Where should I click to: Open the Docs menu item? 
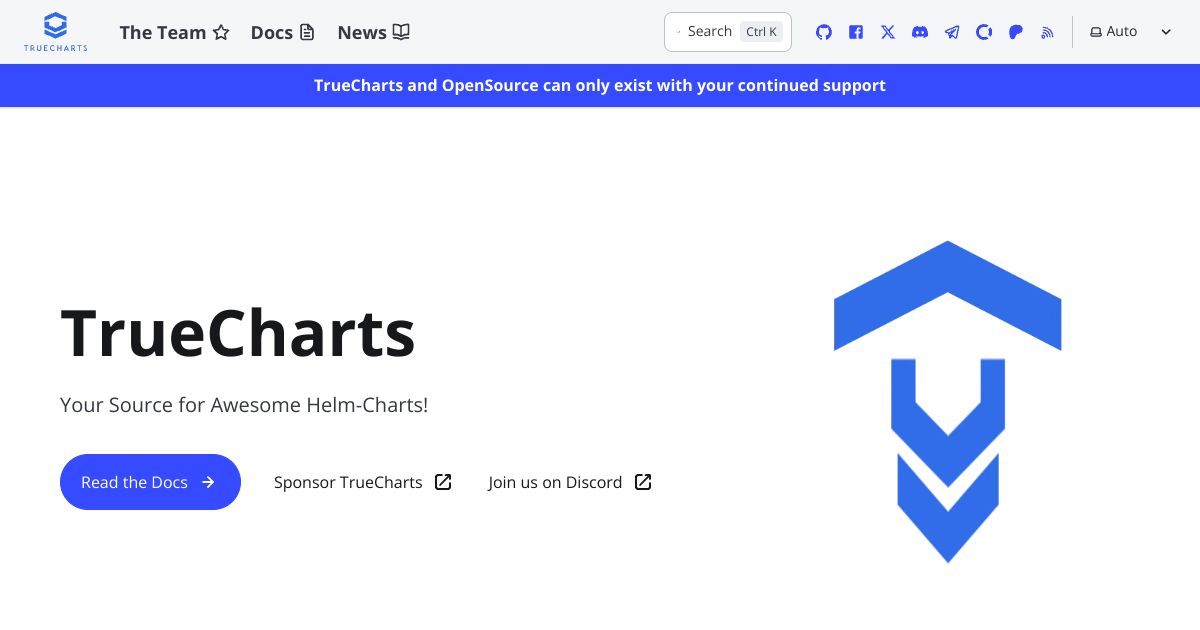[283, 32]
